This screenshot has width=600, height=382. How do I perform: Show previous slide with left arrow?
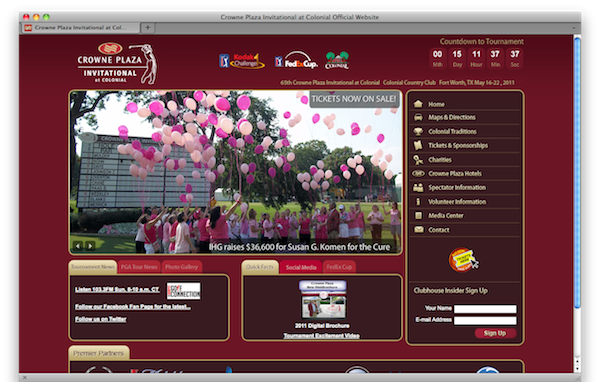tap(78, 246)
